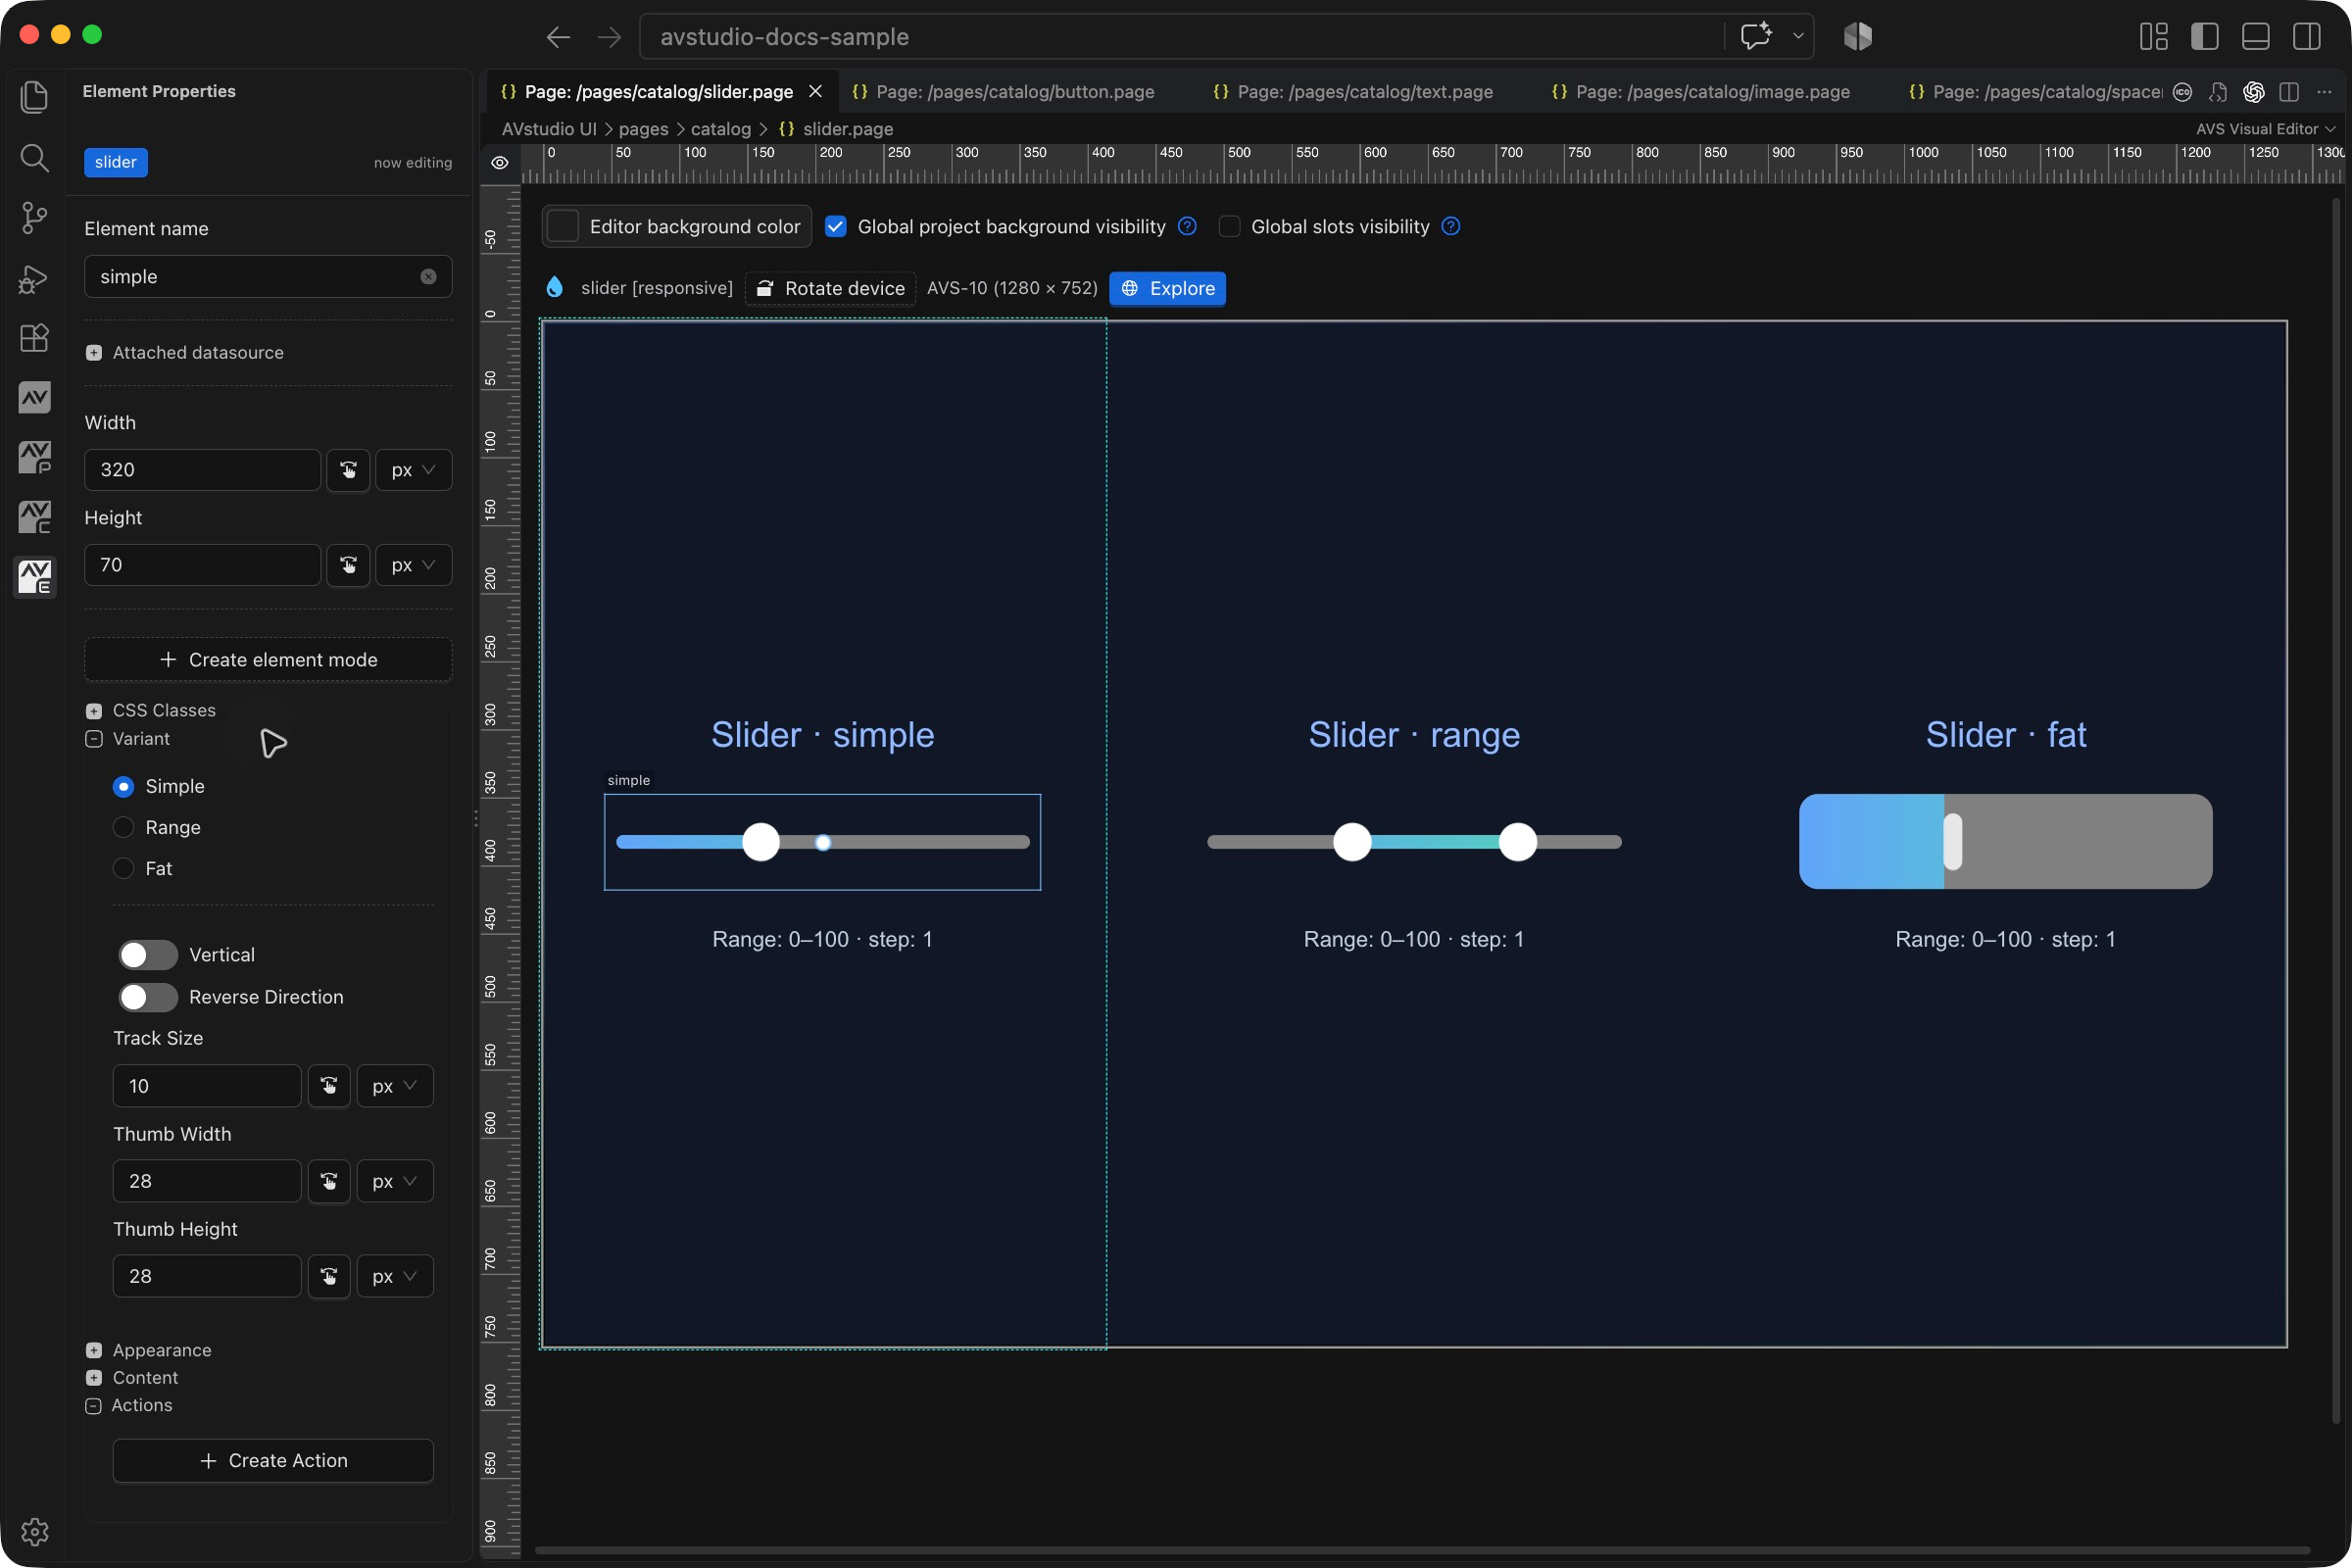Close the slider.page tab
This screenshot has width=2352, height=1568.
tap(815, 92)
